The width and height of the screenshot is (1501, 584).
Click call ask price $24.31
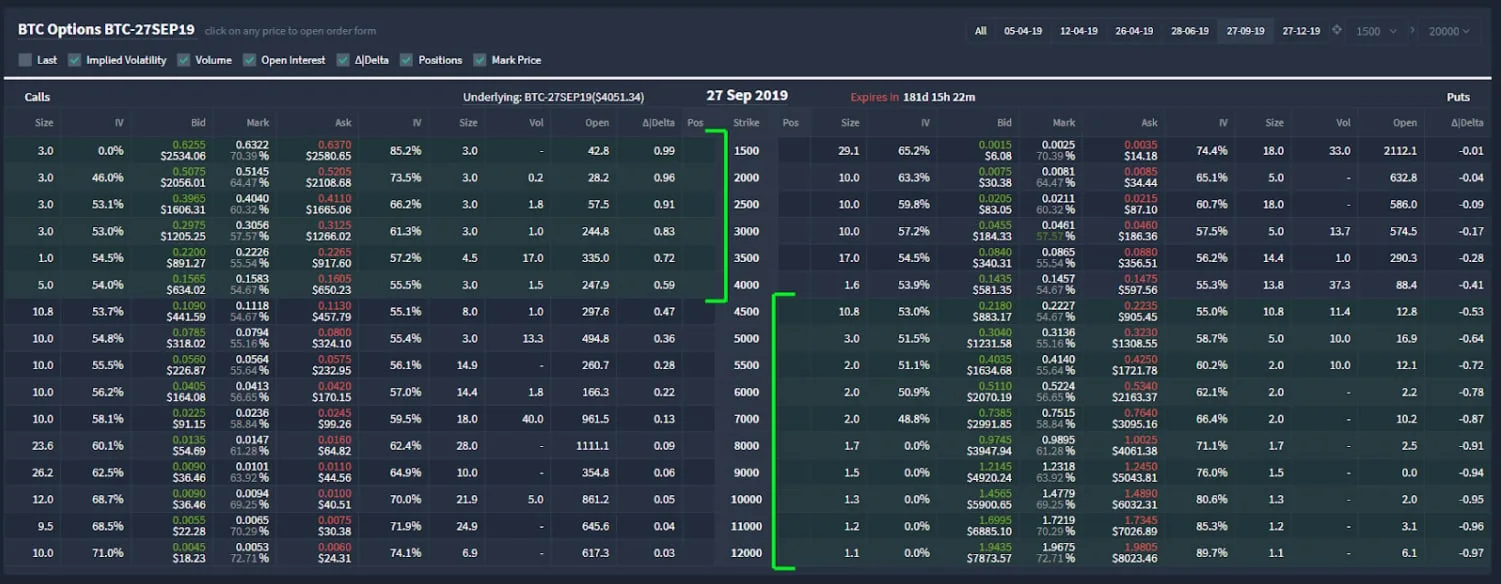coord(334,559)
